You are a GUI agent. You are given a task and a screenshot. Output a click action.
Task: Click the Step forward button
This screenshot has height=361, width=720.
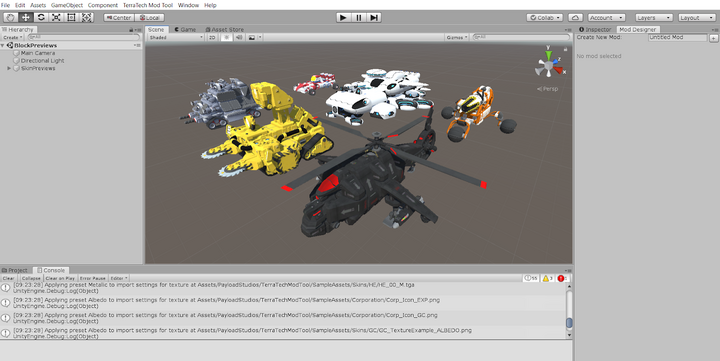[374, 17]
